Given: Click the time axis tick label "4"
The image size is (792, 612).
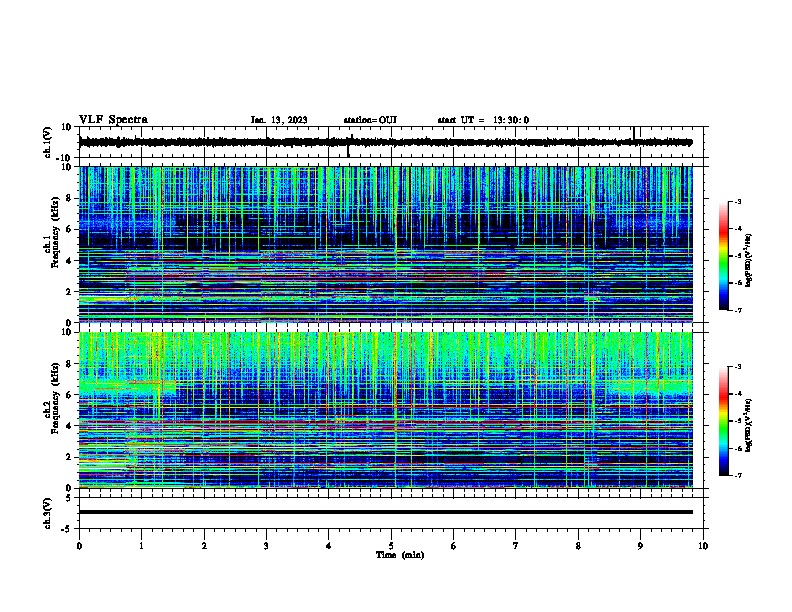Looking at the screenshot, I should click(x=328, y=546).
